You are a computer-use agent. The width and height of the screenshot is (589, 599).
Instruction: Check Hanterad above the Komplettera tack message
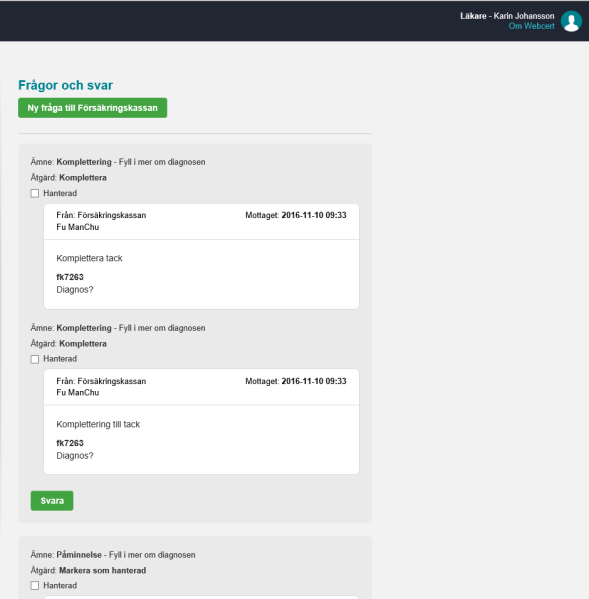pos(35,193)
